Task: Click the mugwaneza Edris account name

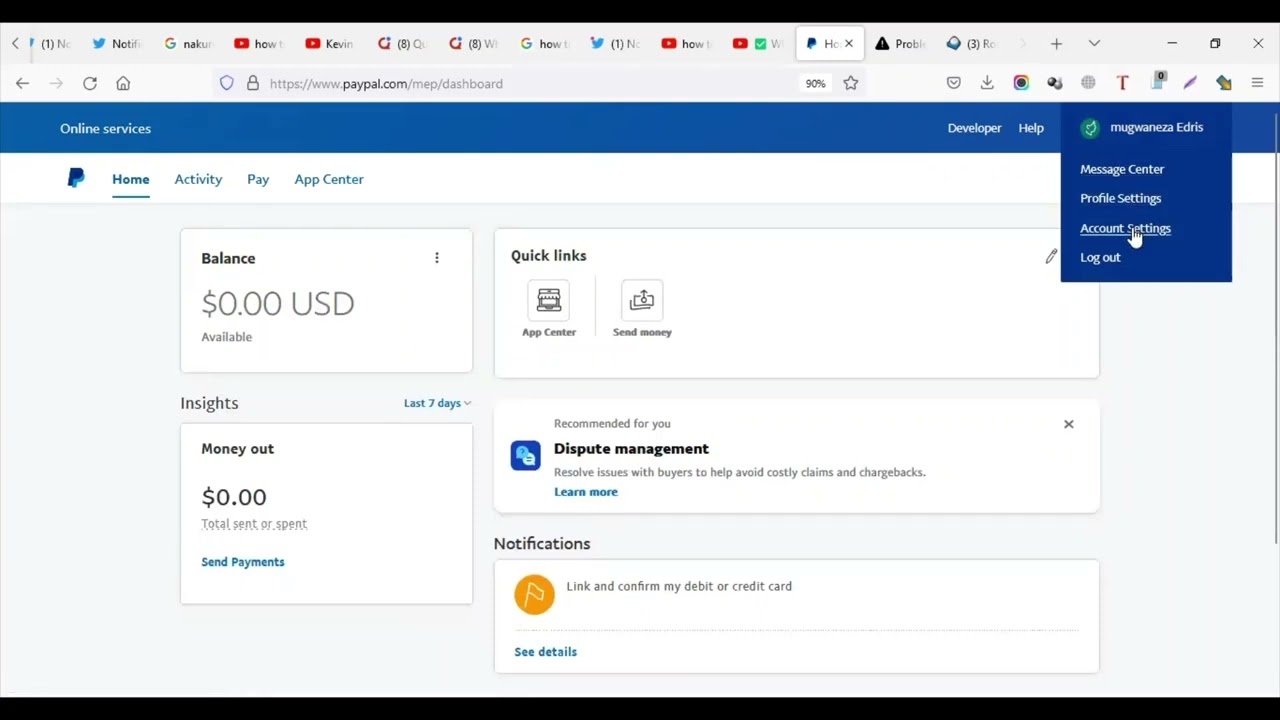Action: tap(1156, 127)
